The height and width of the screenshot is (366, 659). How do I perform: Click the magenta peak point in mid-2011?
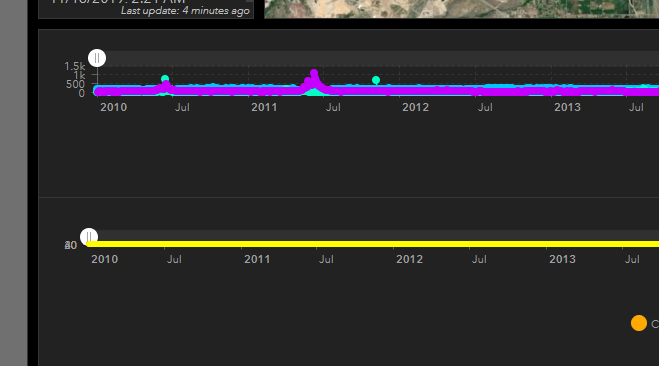coord(314,73)
